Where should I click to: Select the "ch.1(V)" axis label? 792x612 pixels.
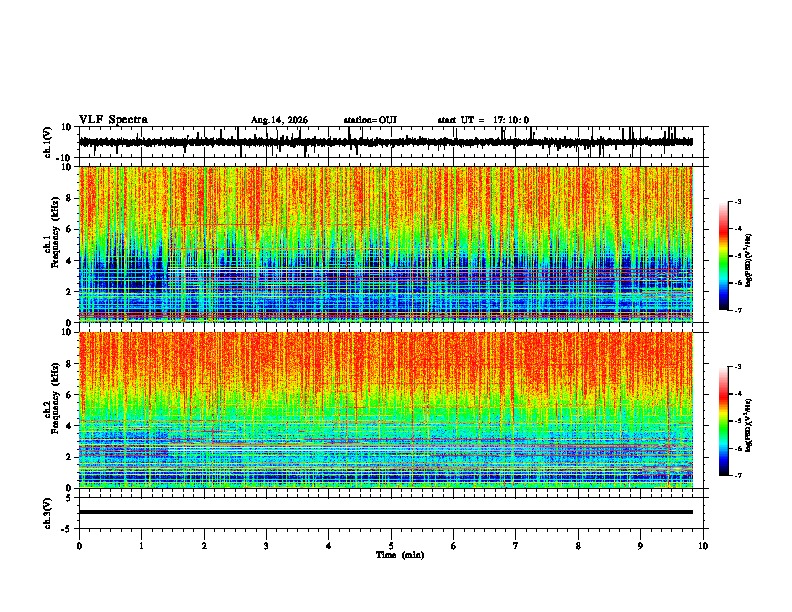[48, 142]
